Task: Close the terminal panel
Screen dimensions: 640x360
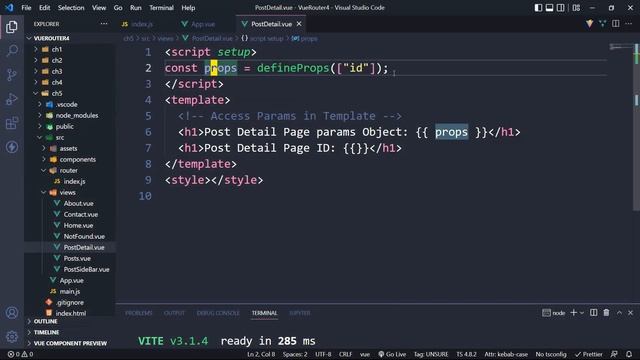Action: tap(630, 313)
